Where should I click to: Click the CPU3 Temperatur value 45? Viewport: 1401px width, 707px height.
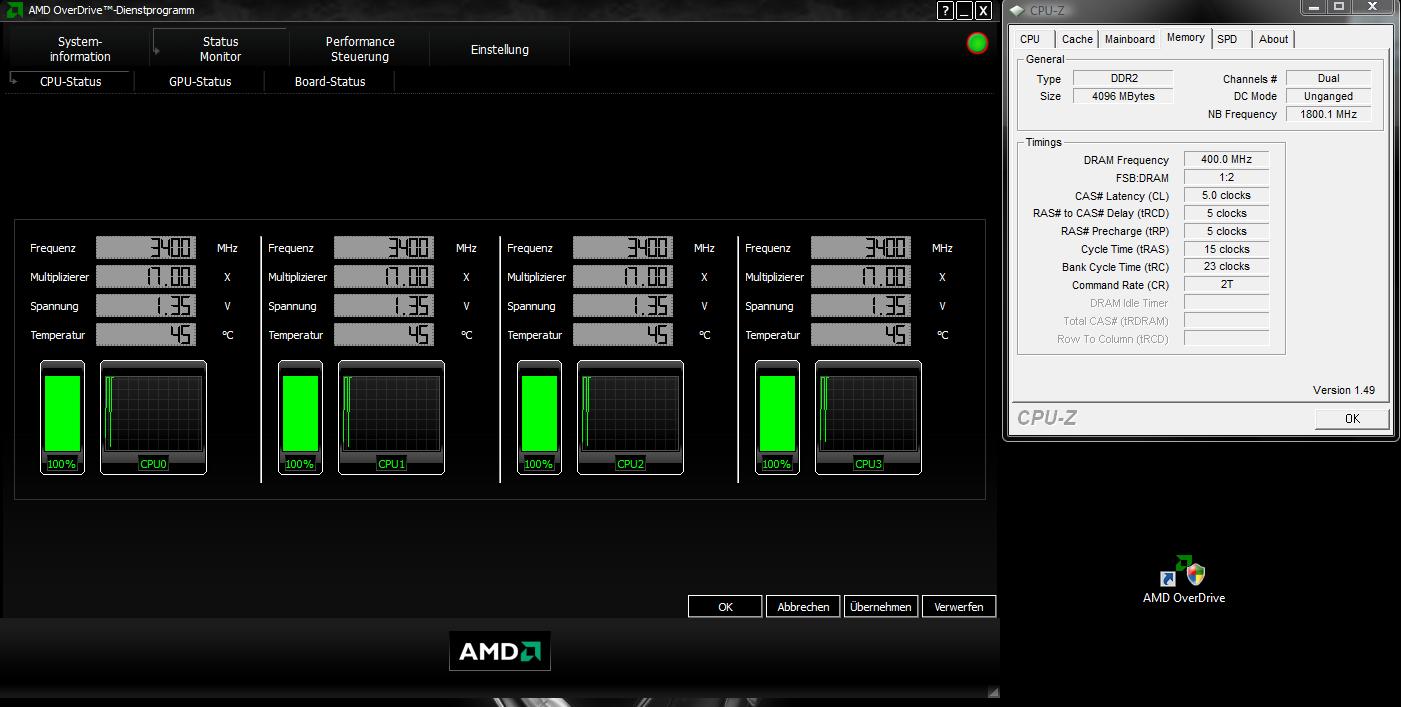pyautogui.click(x=861, y=334)
